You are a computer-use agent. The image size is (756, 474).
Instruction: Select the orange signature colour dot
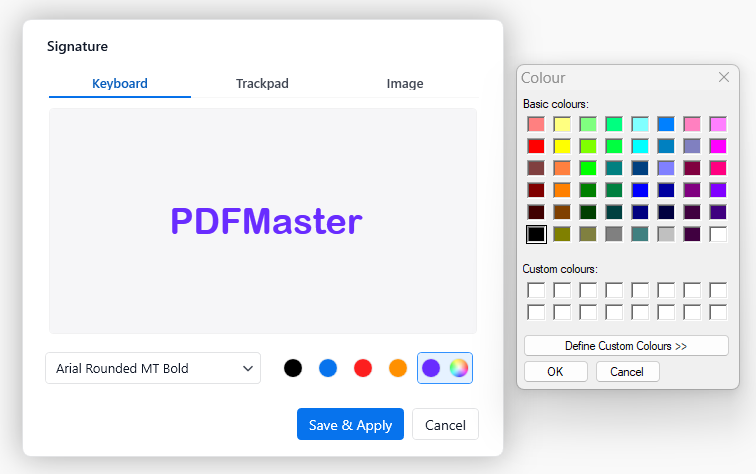(398, 368)
